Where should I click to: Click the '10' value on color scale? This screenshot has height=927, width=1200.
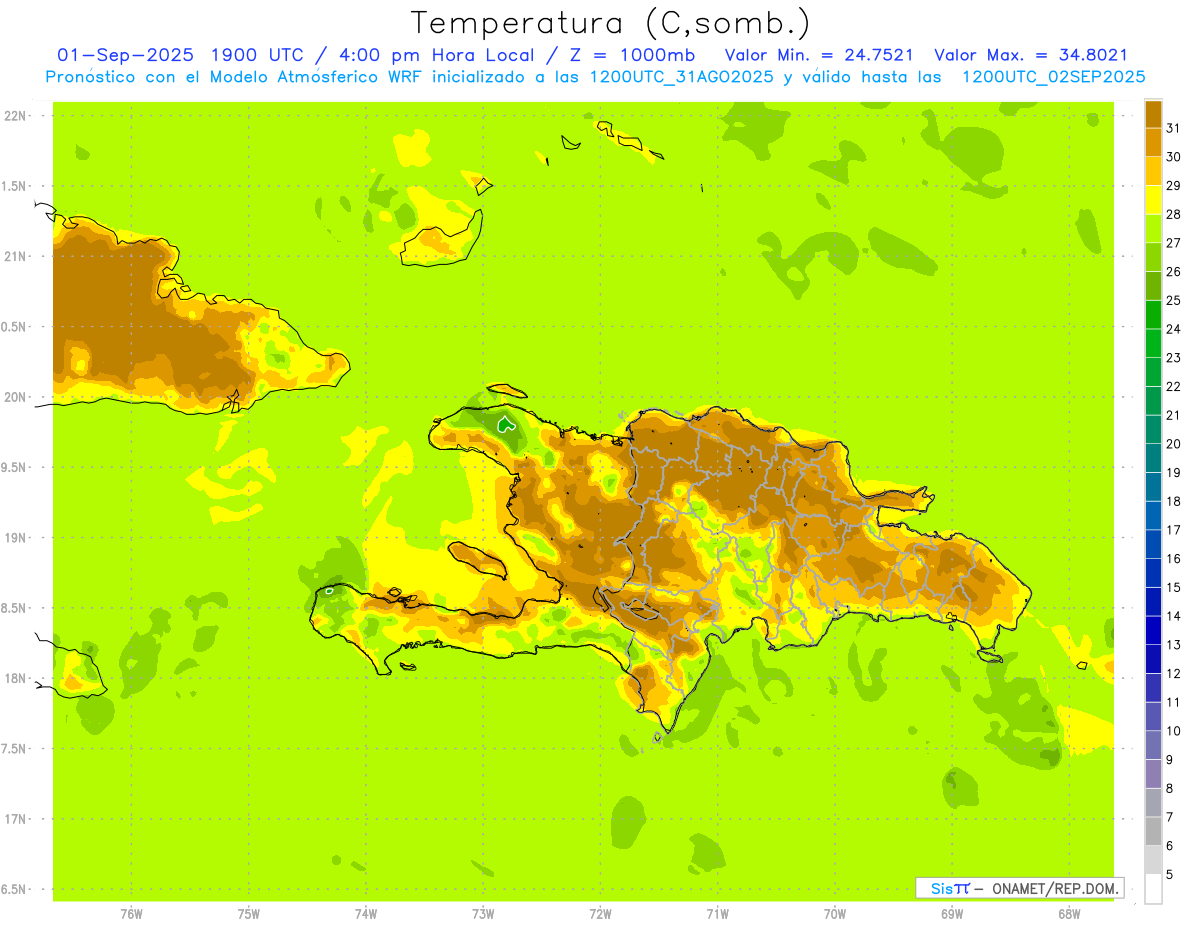coord(1174,731)
